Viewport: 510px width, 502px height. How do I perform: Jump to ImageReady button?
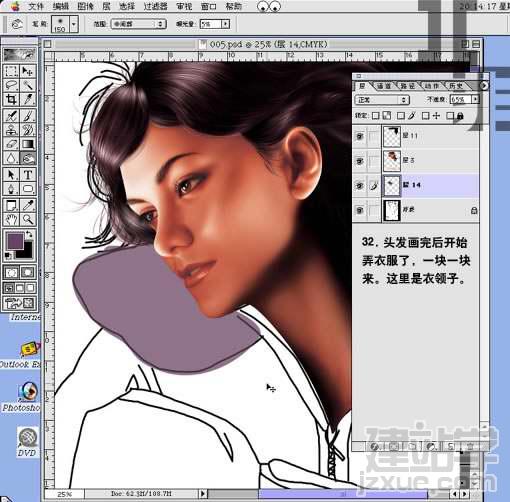[x=19, y=303]
